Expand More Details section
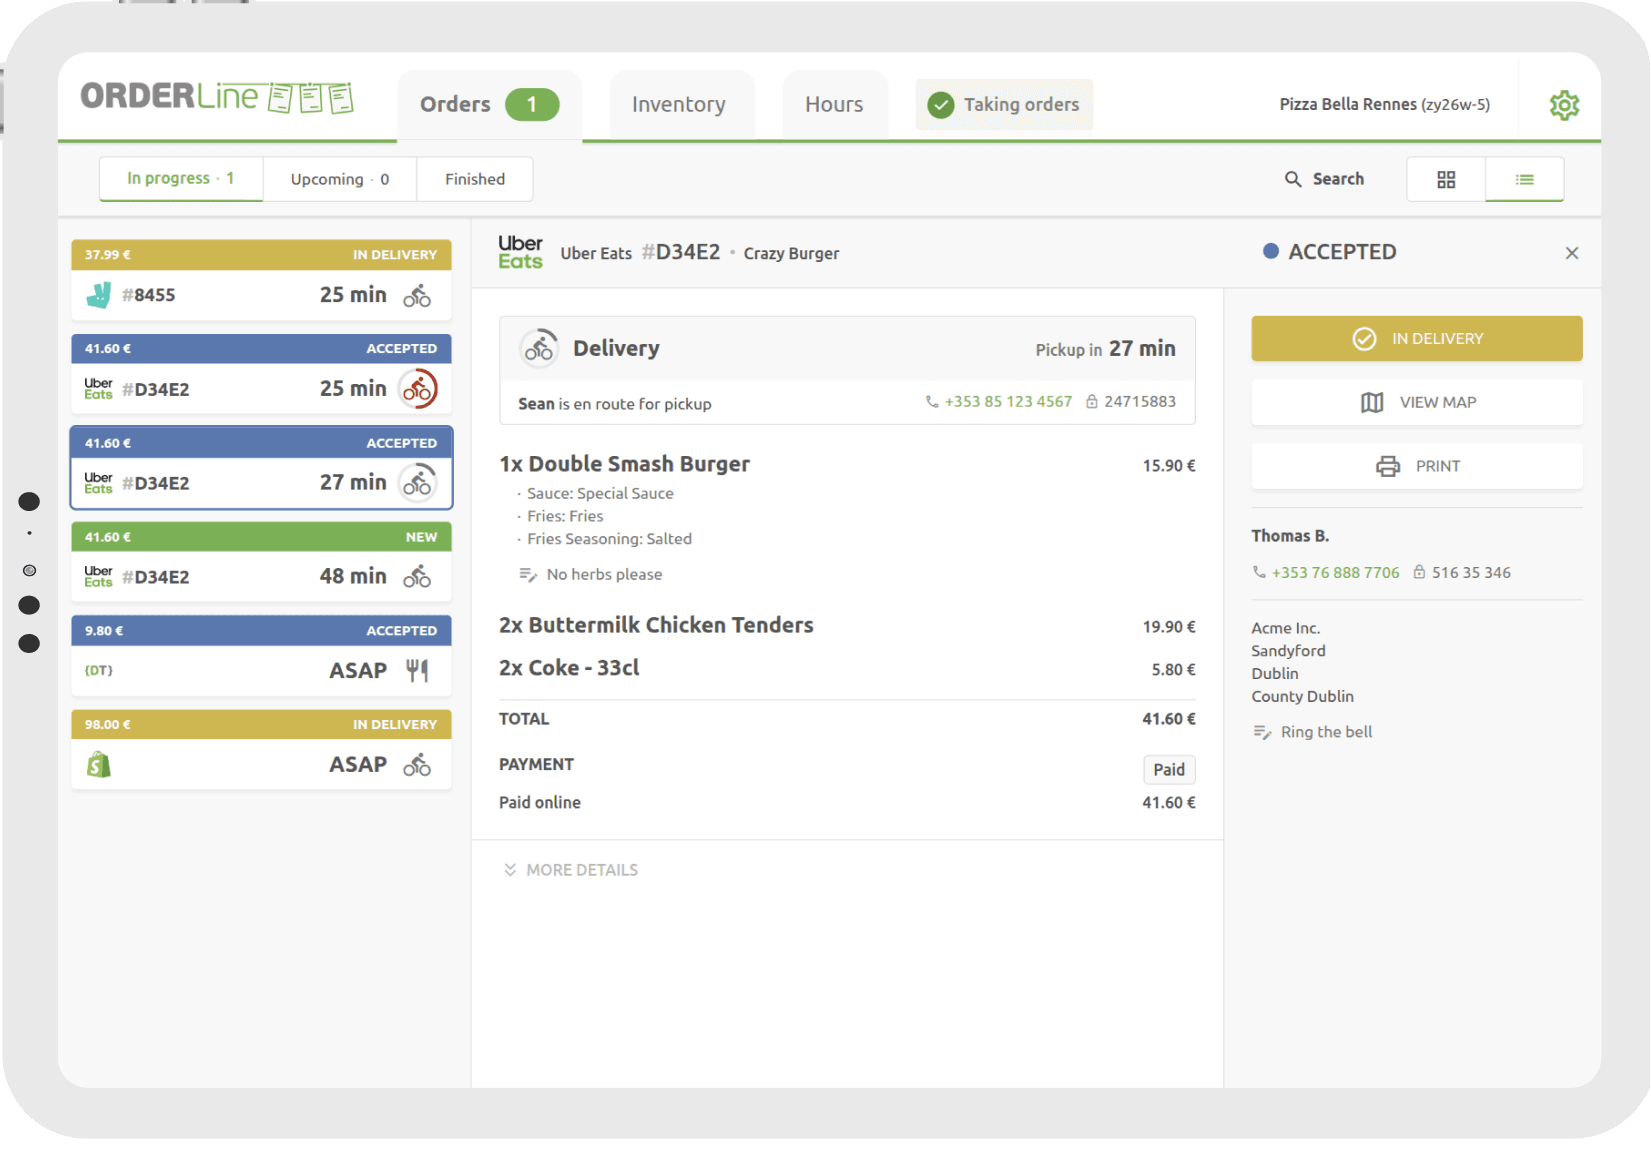Screen dimensions: 1651x1160 571,870
